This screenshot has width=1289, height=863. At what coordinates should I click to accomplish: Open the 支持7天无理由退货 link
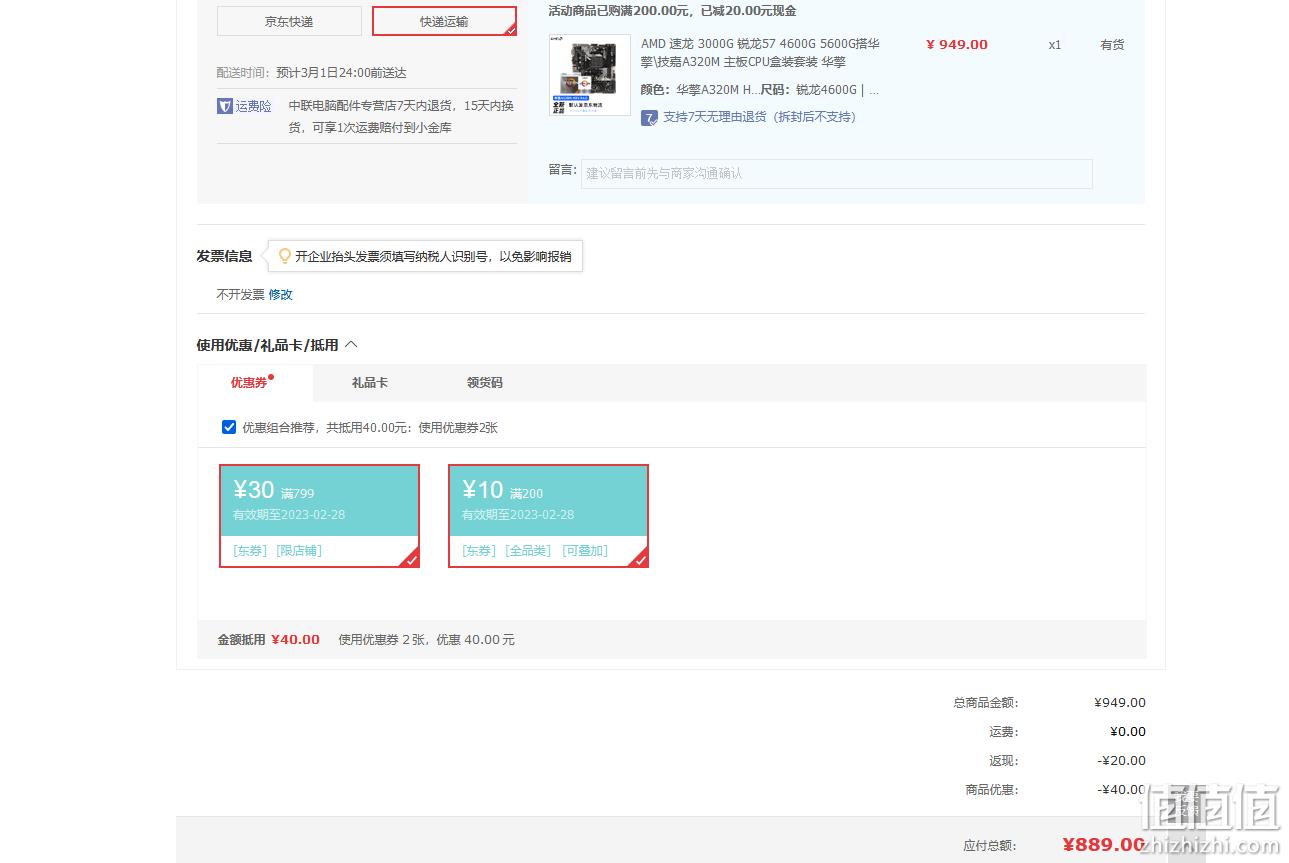coord(760,117)
